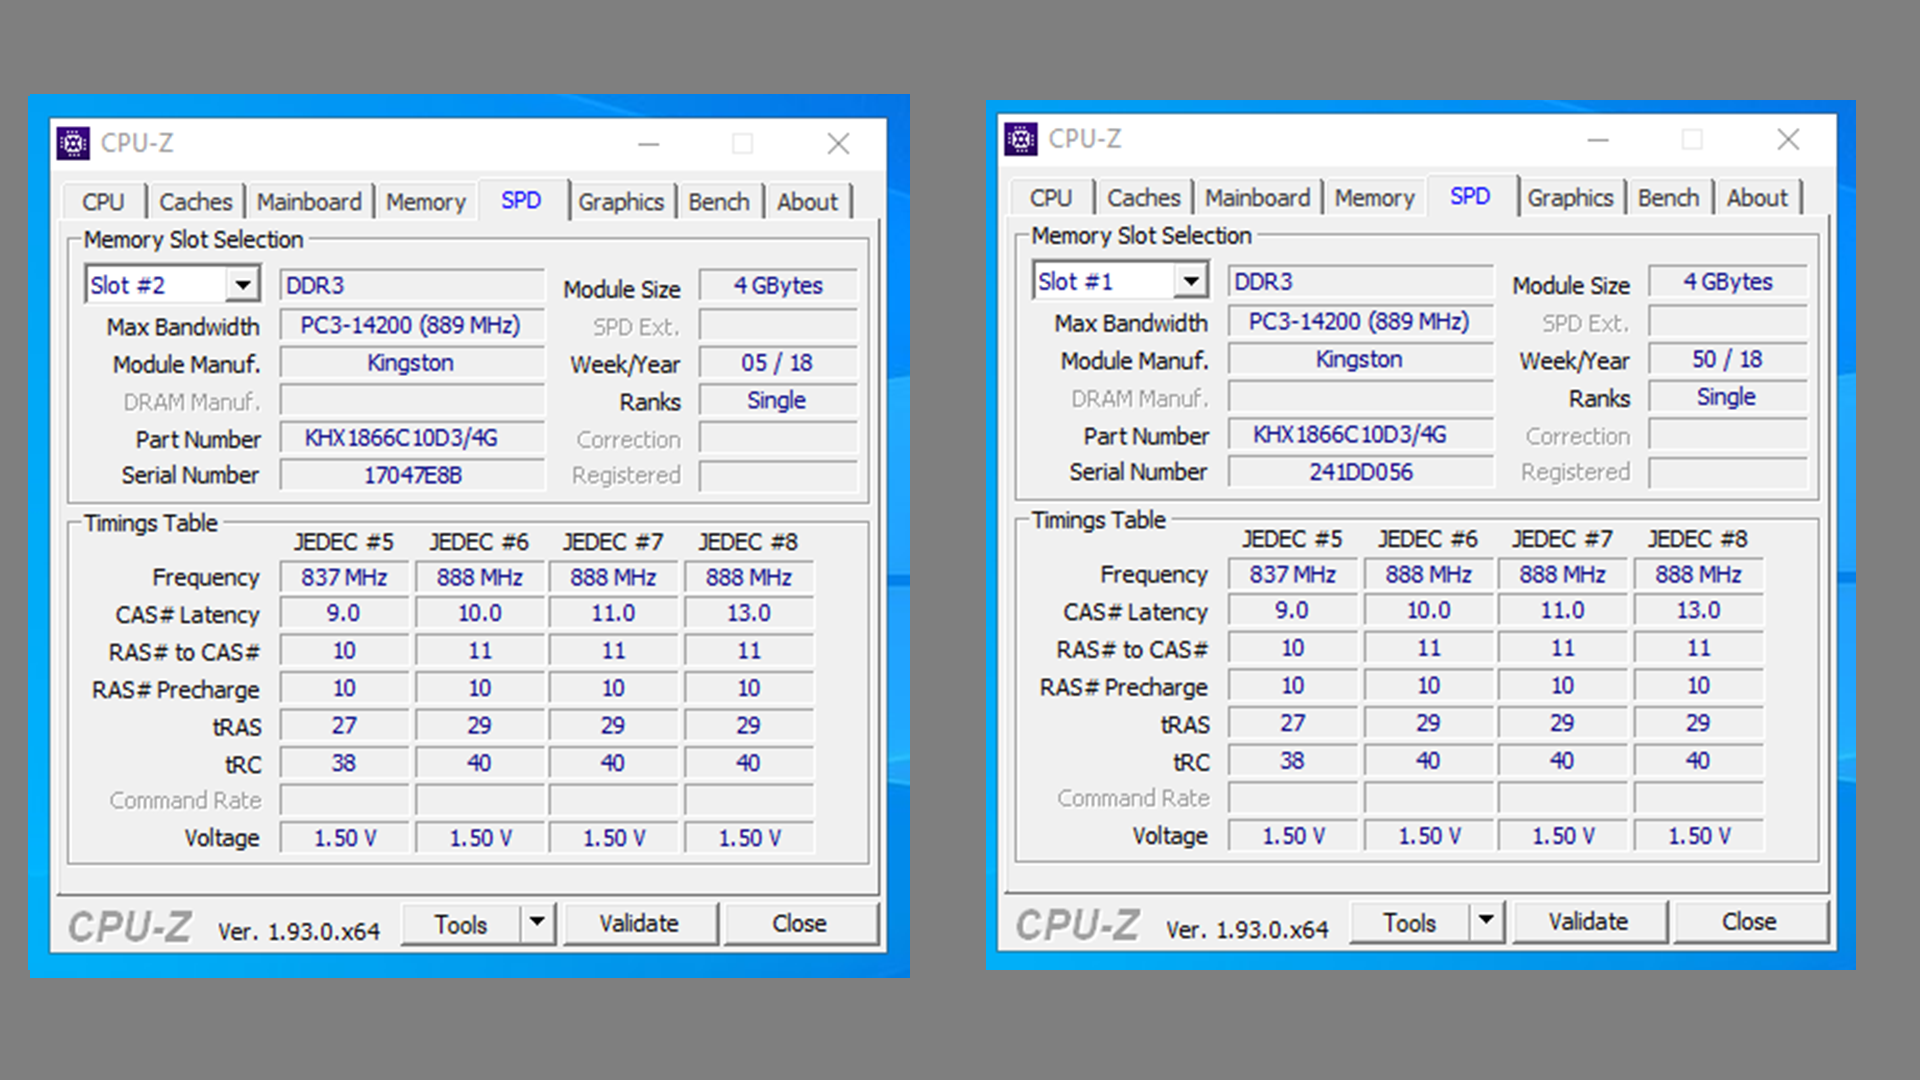Screen dimensions: 1920x1080
Task: Click JEDEC #5 frequency 837 MHz, right window
Action: tap(1292, 574)
